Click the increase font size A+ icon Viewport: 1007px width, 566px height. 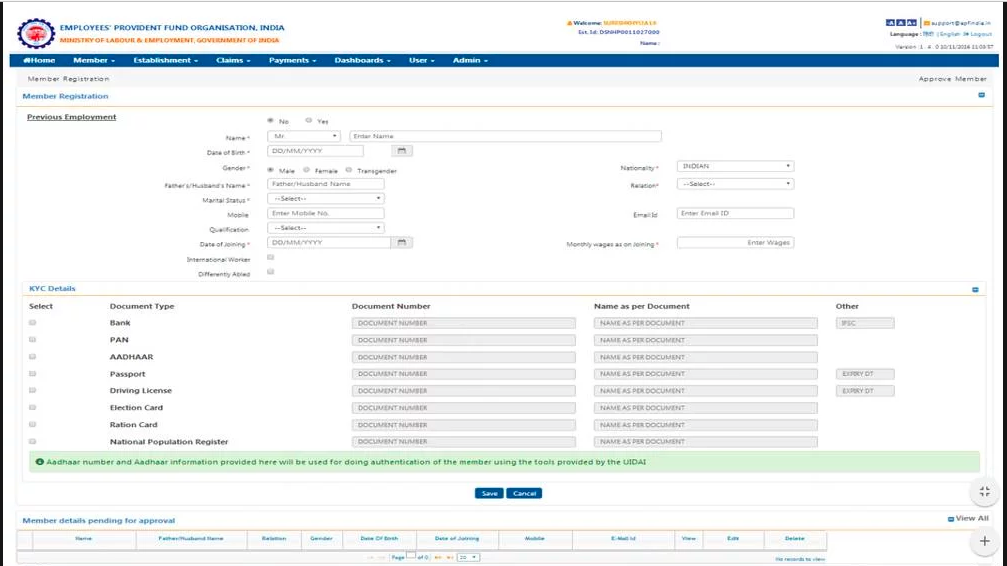point(912,22)
